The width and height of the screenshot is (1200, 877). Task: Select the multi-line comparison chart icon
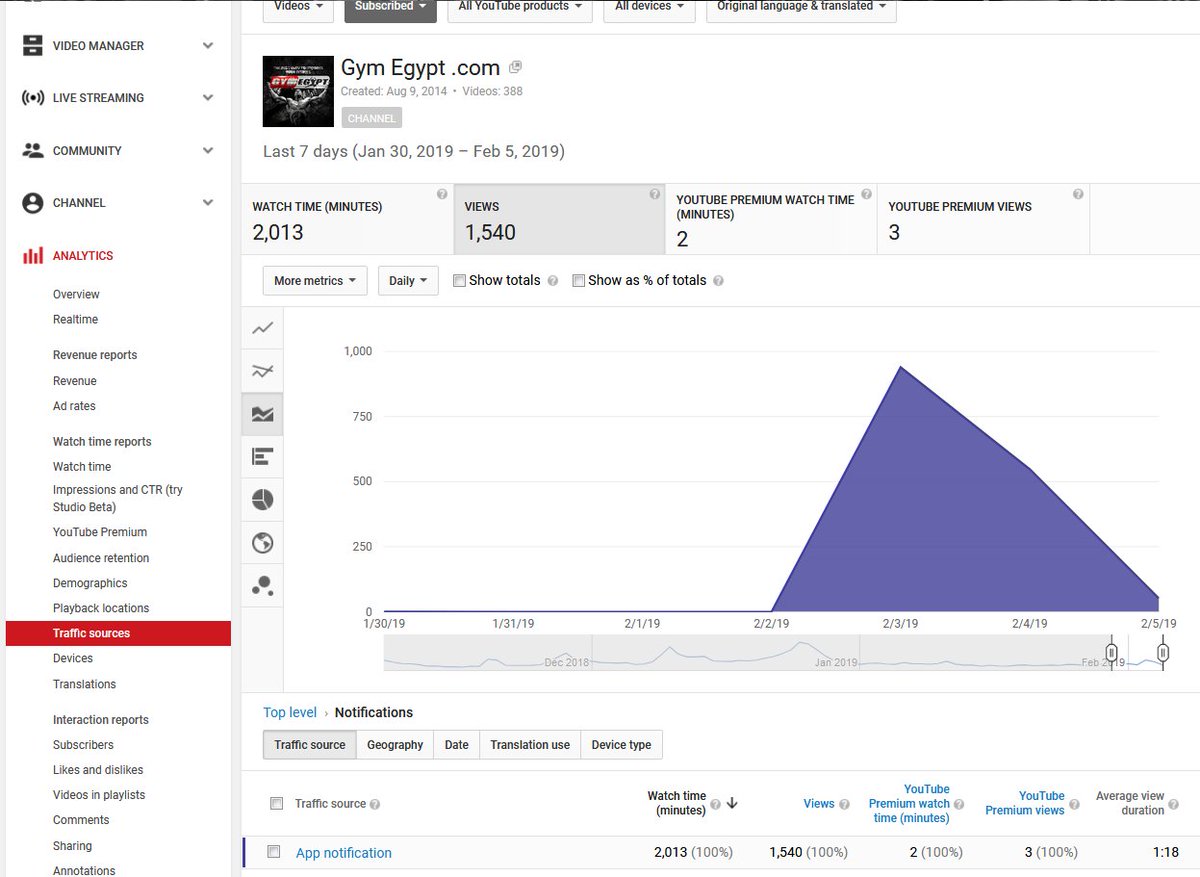[262, 371]
